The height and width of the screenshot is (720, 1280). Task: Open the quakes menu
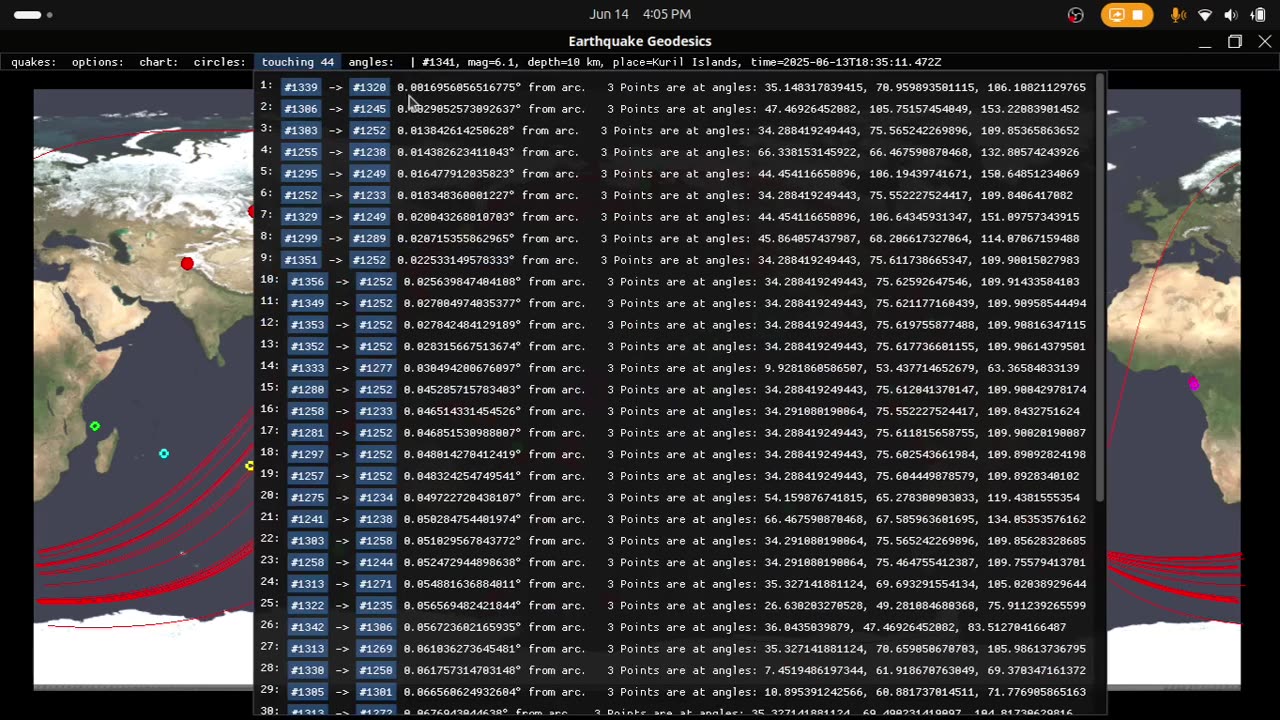click(x=34, y=62)
